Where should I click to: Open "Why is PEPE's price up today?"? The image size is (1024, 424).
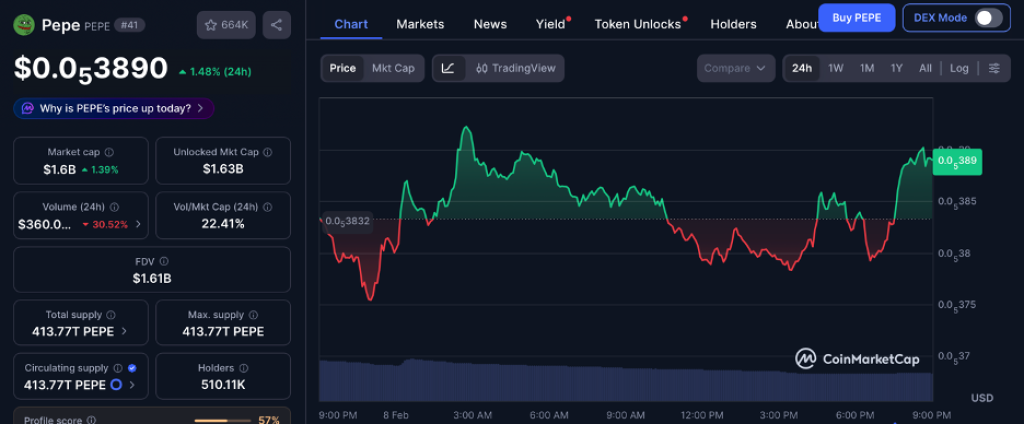(x=114, y=108)
